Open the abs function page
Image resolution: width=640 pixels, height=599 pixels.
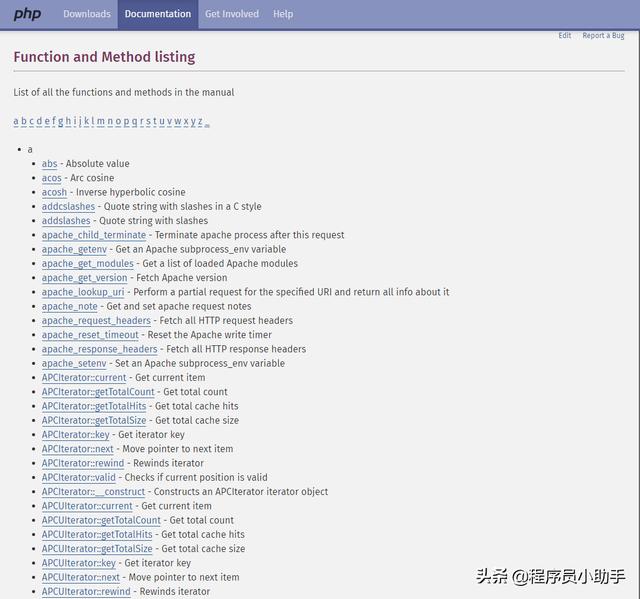[x=50, y=164]
